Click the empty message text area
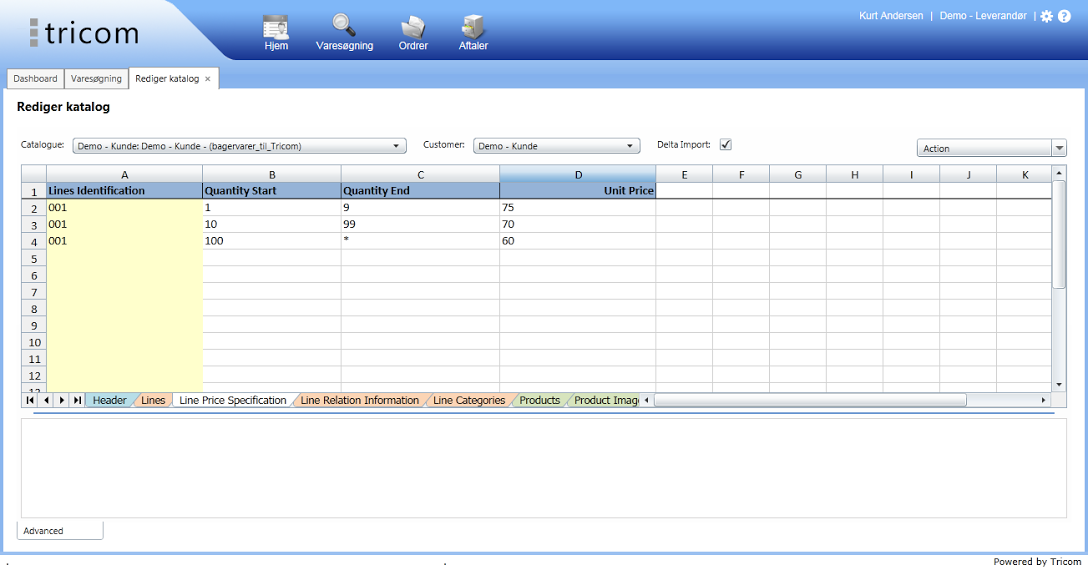Image resolution: width=1088 pixels, height=570 pixels. [543, 468]
